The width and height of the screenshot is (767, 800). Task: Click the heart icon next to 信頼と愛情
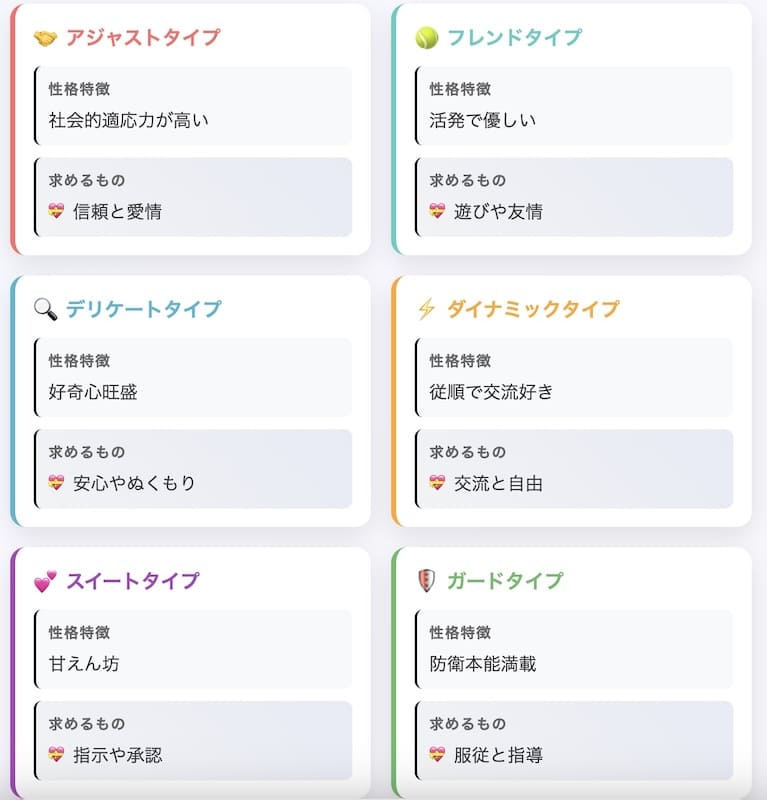[56, 211]
